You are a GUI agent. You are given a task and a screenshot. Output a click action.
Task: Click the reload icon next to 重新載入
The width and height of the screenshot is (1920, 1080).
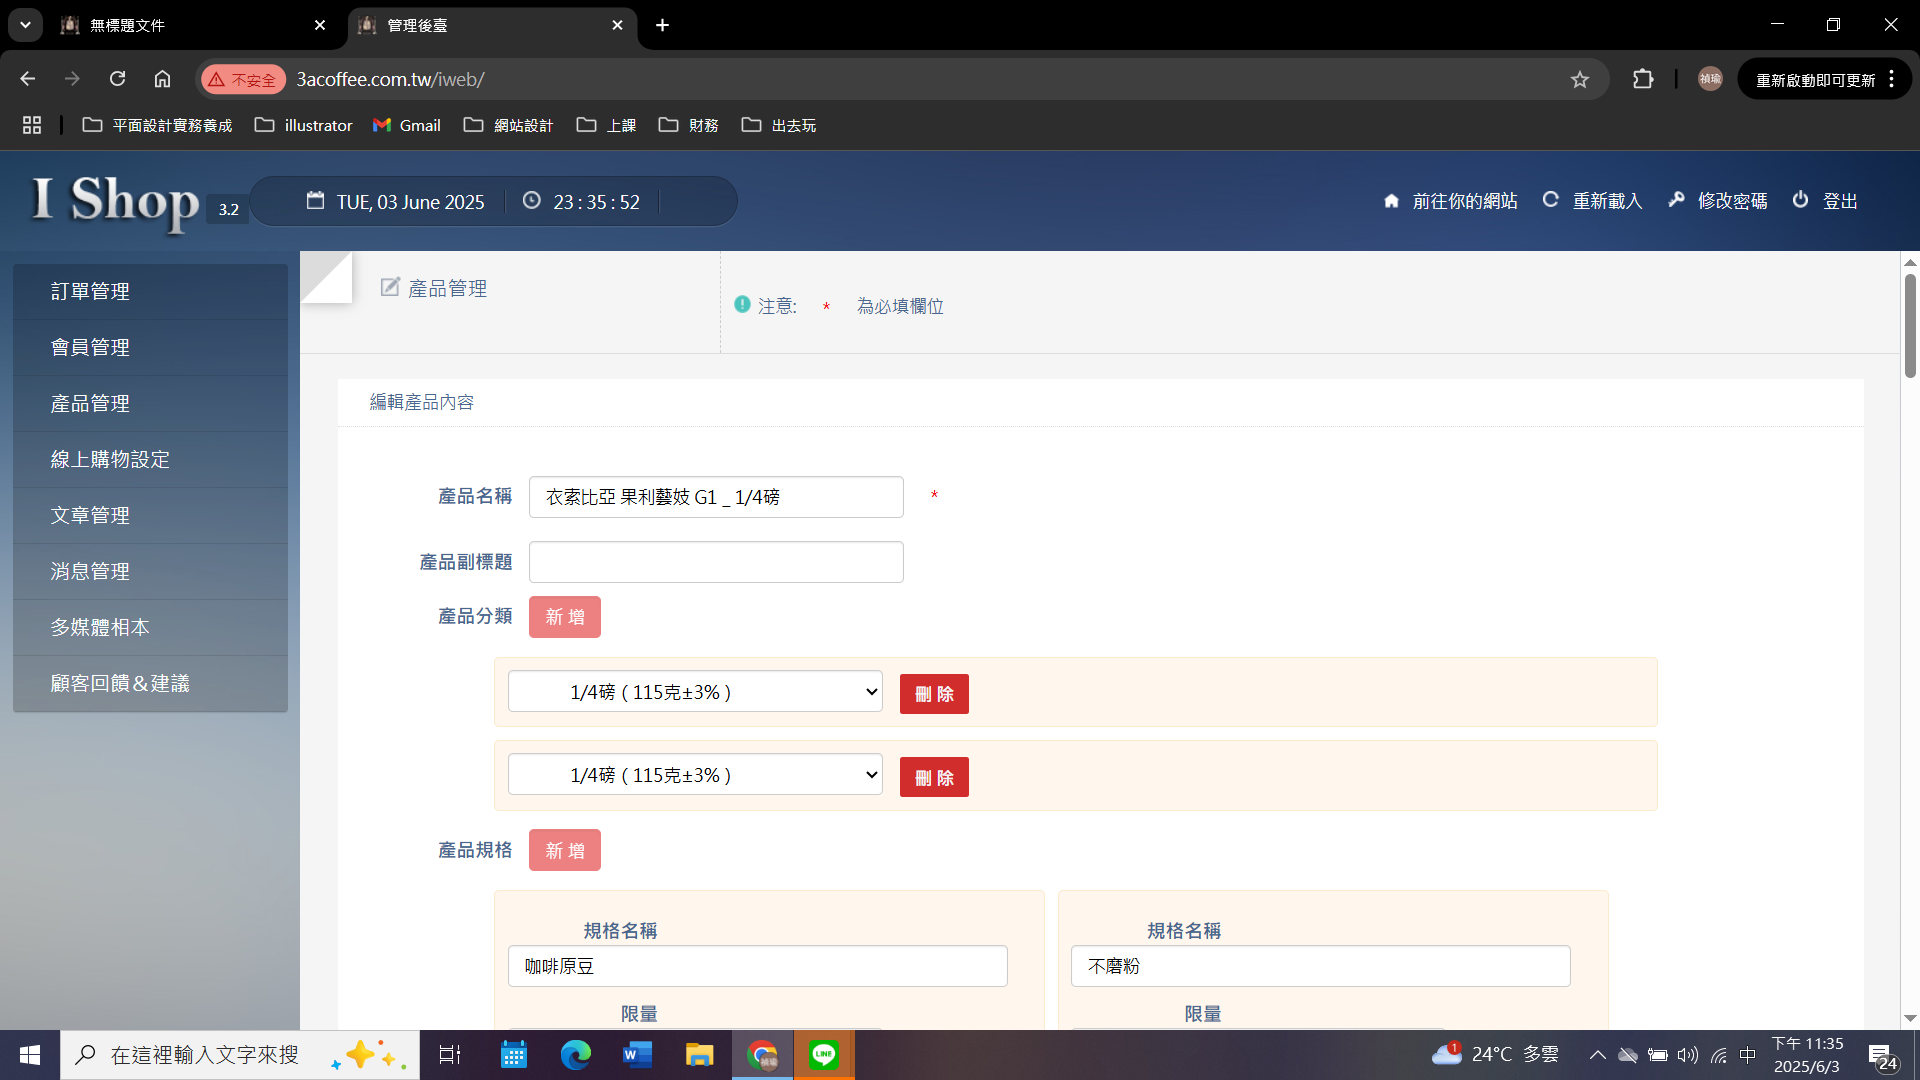(1550, 200)
